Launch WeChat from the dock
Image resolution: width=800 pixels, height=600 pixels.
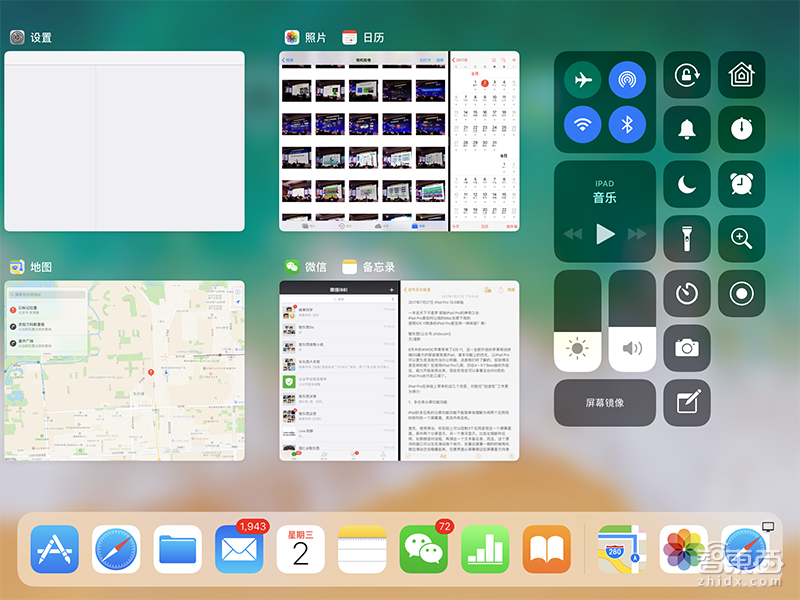(424, 549)
